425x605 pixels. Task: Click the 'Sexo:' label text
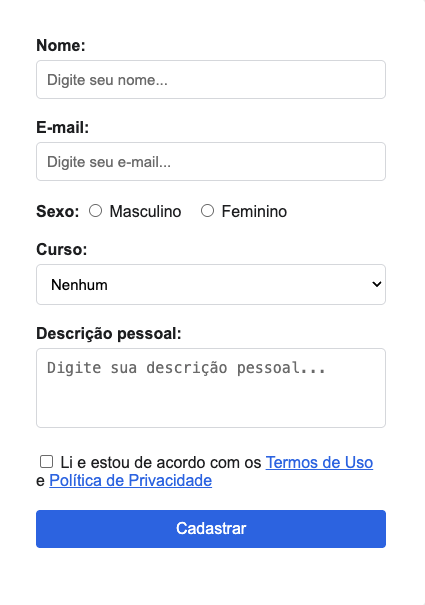[58, 211]
